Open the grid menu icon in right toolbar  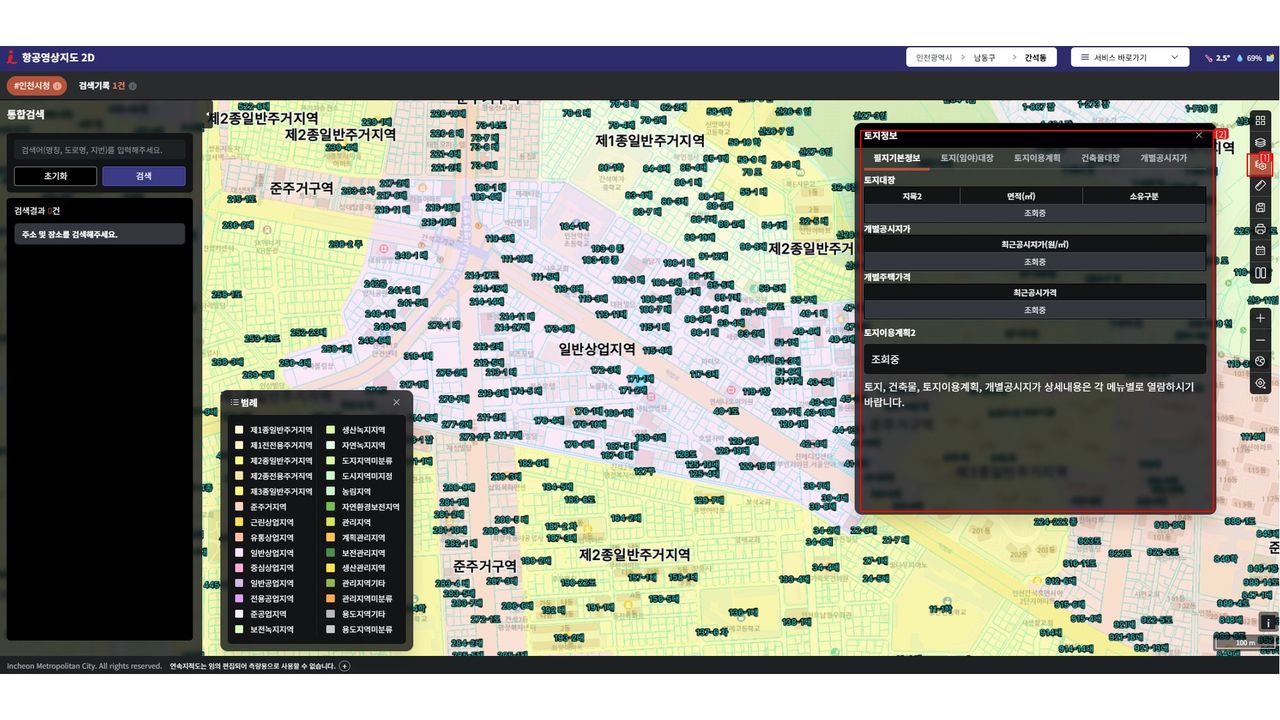tap(1260, 121)
